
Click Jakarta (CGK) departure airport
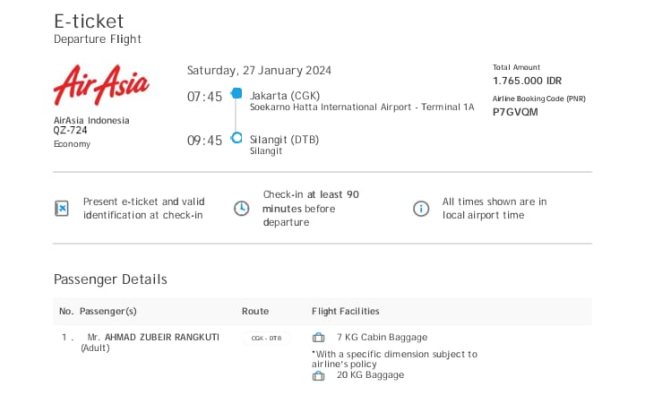pyautogui.click(x=285, y=96)
